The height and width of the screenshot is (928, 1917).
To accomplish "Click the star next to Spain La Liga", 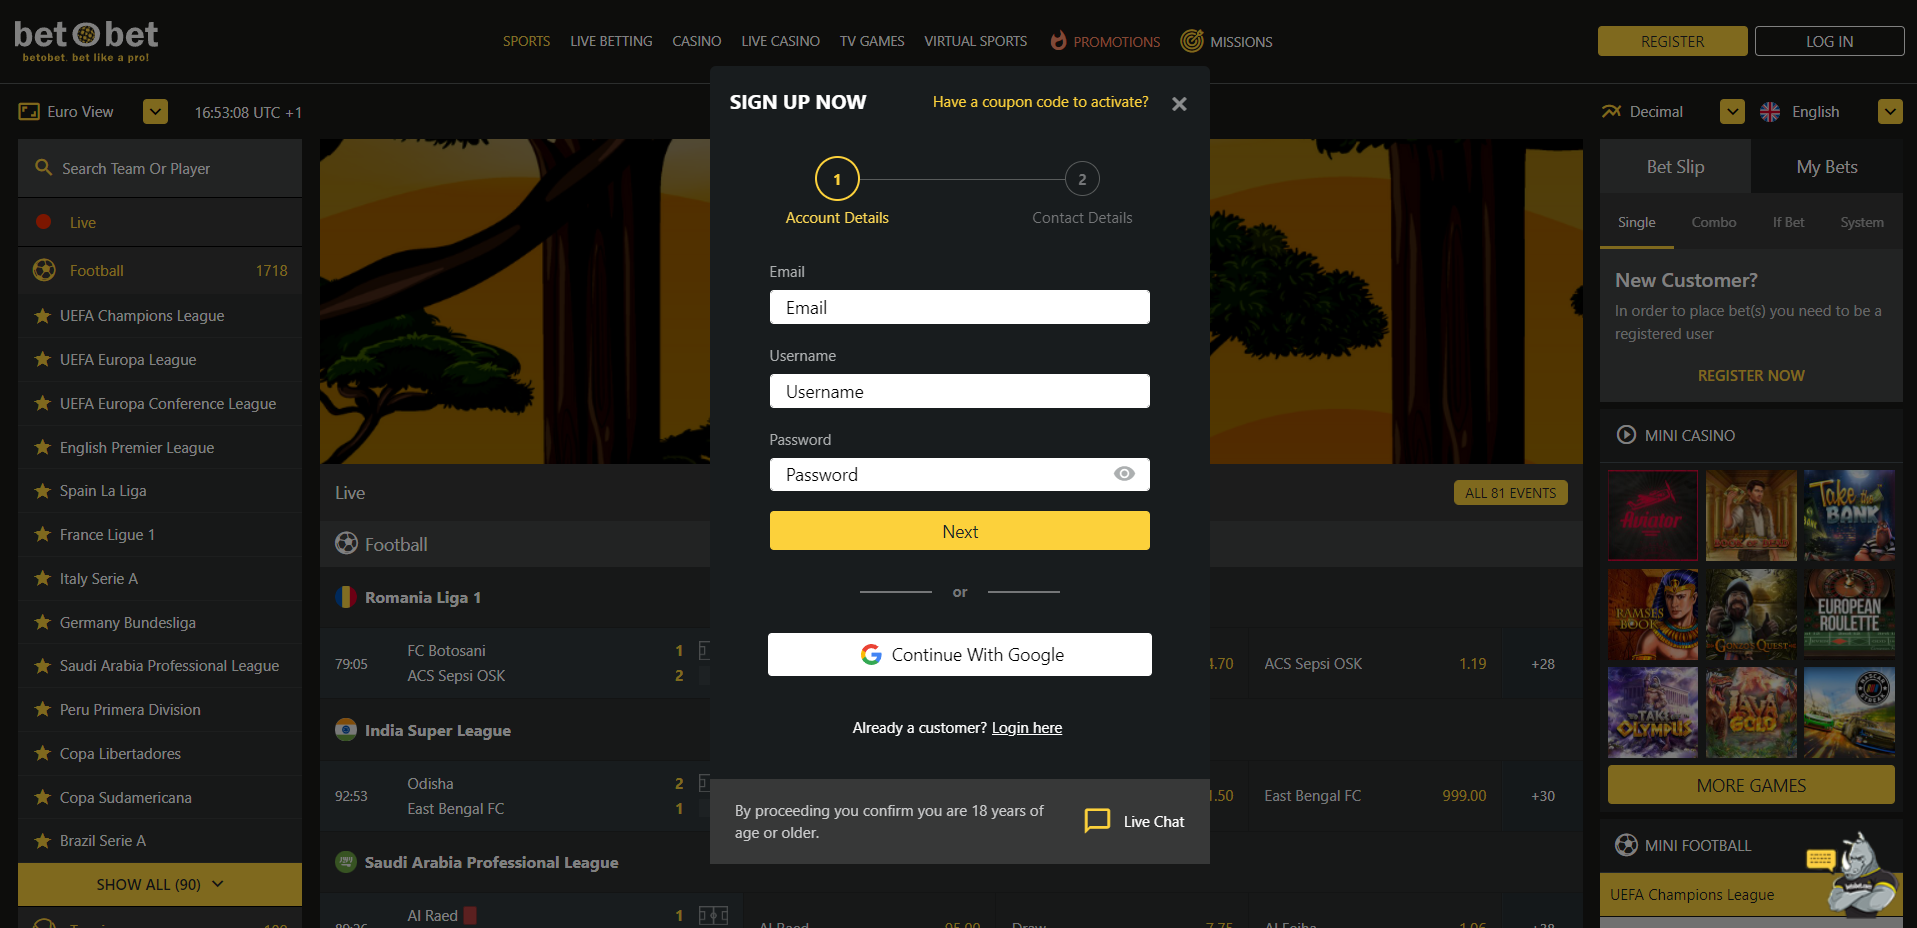I will click(42, 491).
